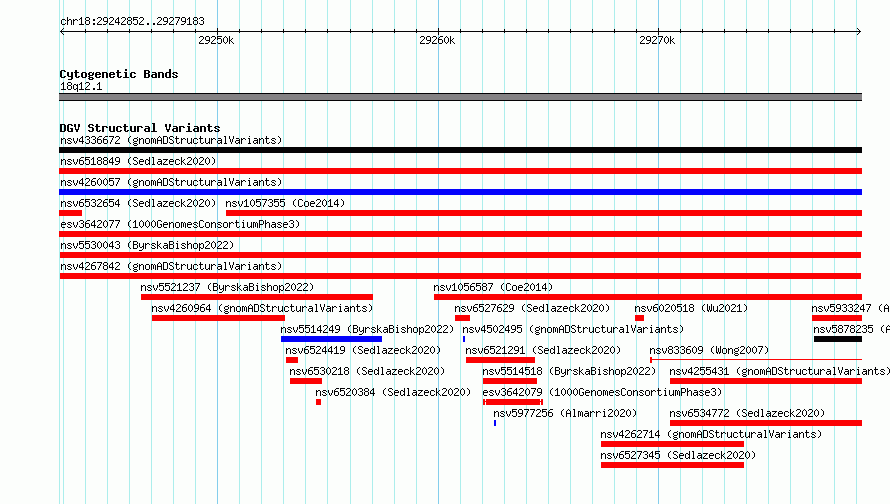
Task: Select the red bar under nsv6527629
Action: coord(462,318)
